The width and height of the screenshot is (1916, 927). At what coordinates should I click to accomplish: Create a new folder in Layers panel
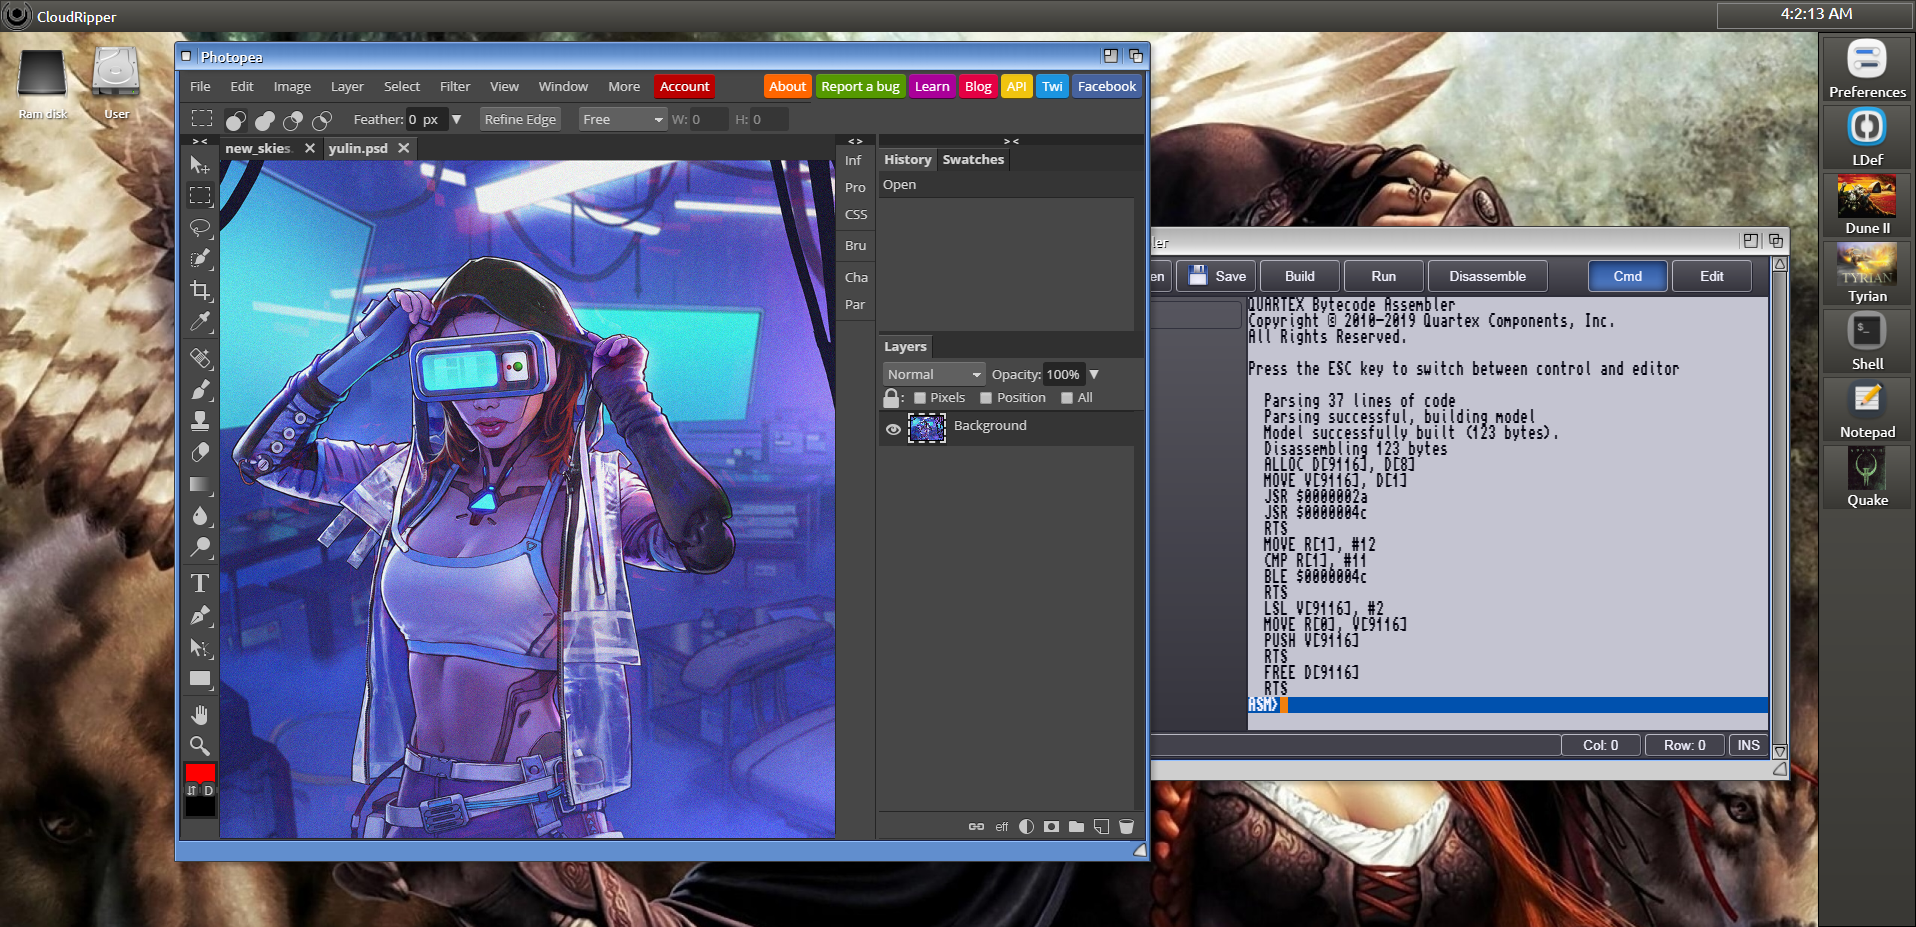tap(1076, 826)
